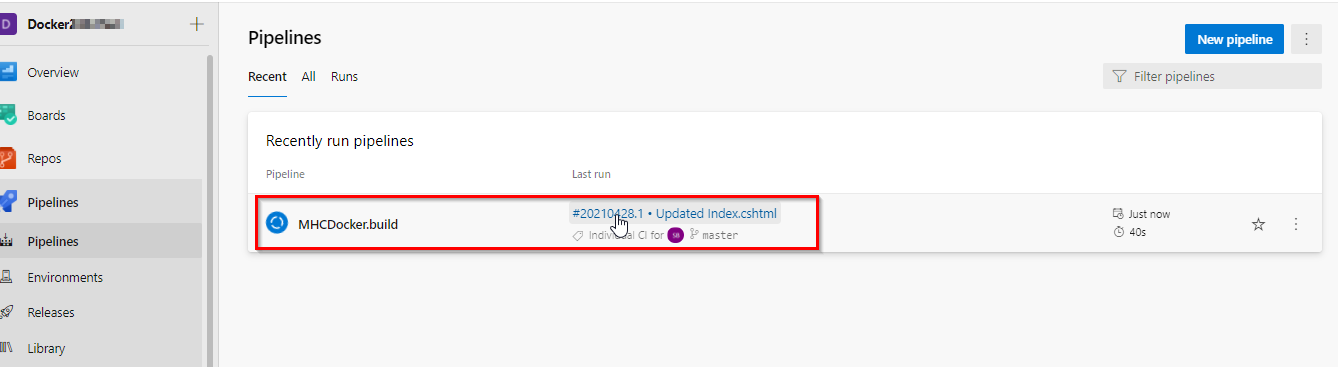Click the Pipelines rocket icon in sidebar
This screenshot has height=367, width=1338.
(8, 202)
